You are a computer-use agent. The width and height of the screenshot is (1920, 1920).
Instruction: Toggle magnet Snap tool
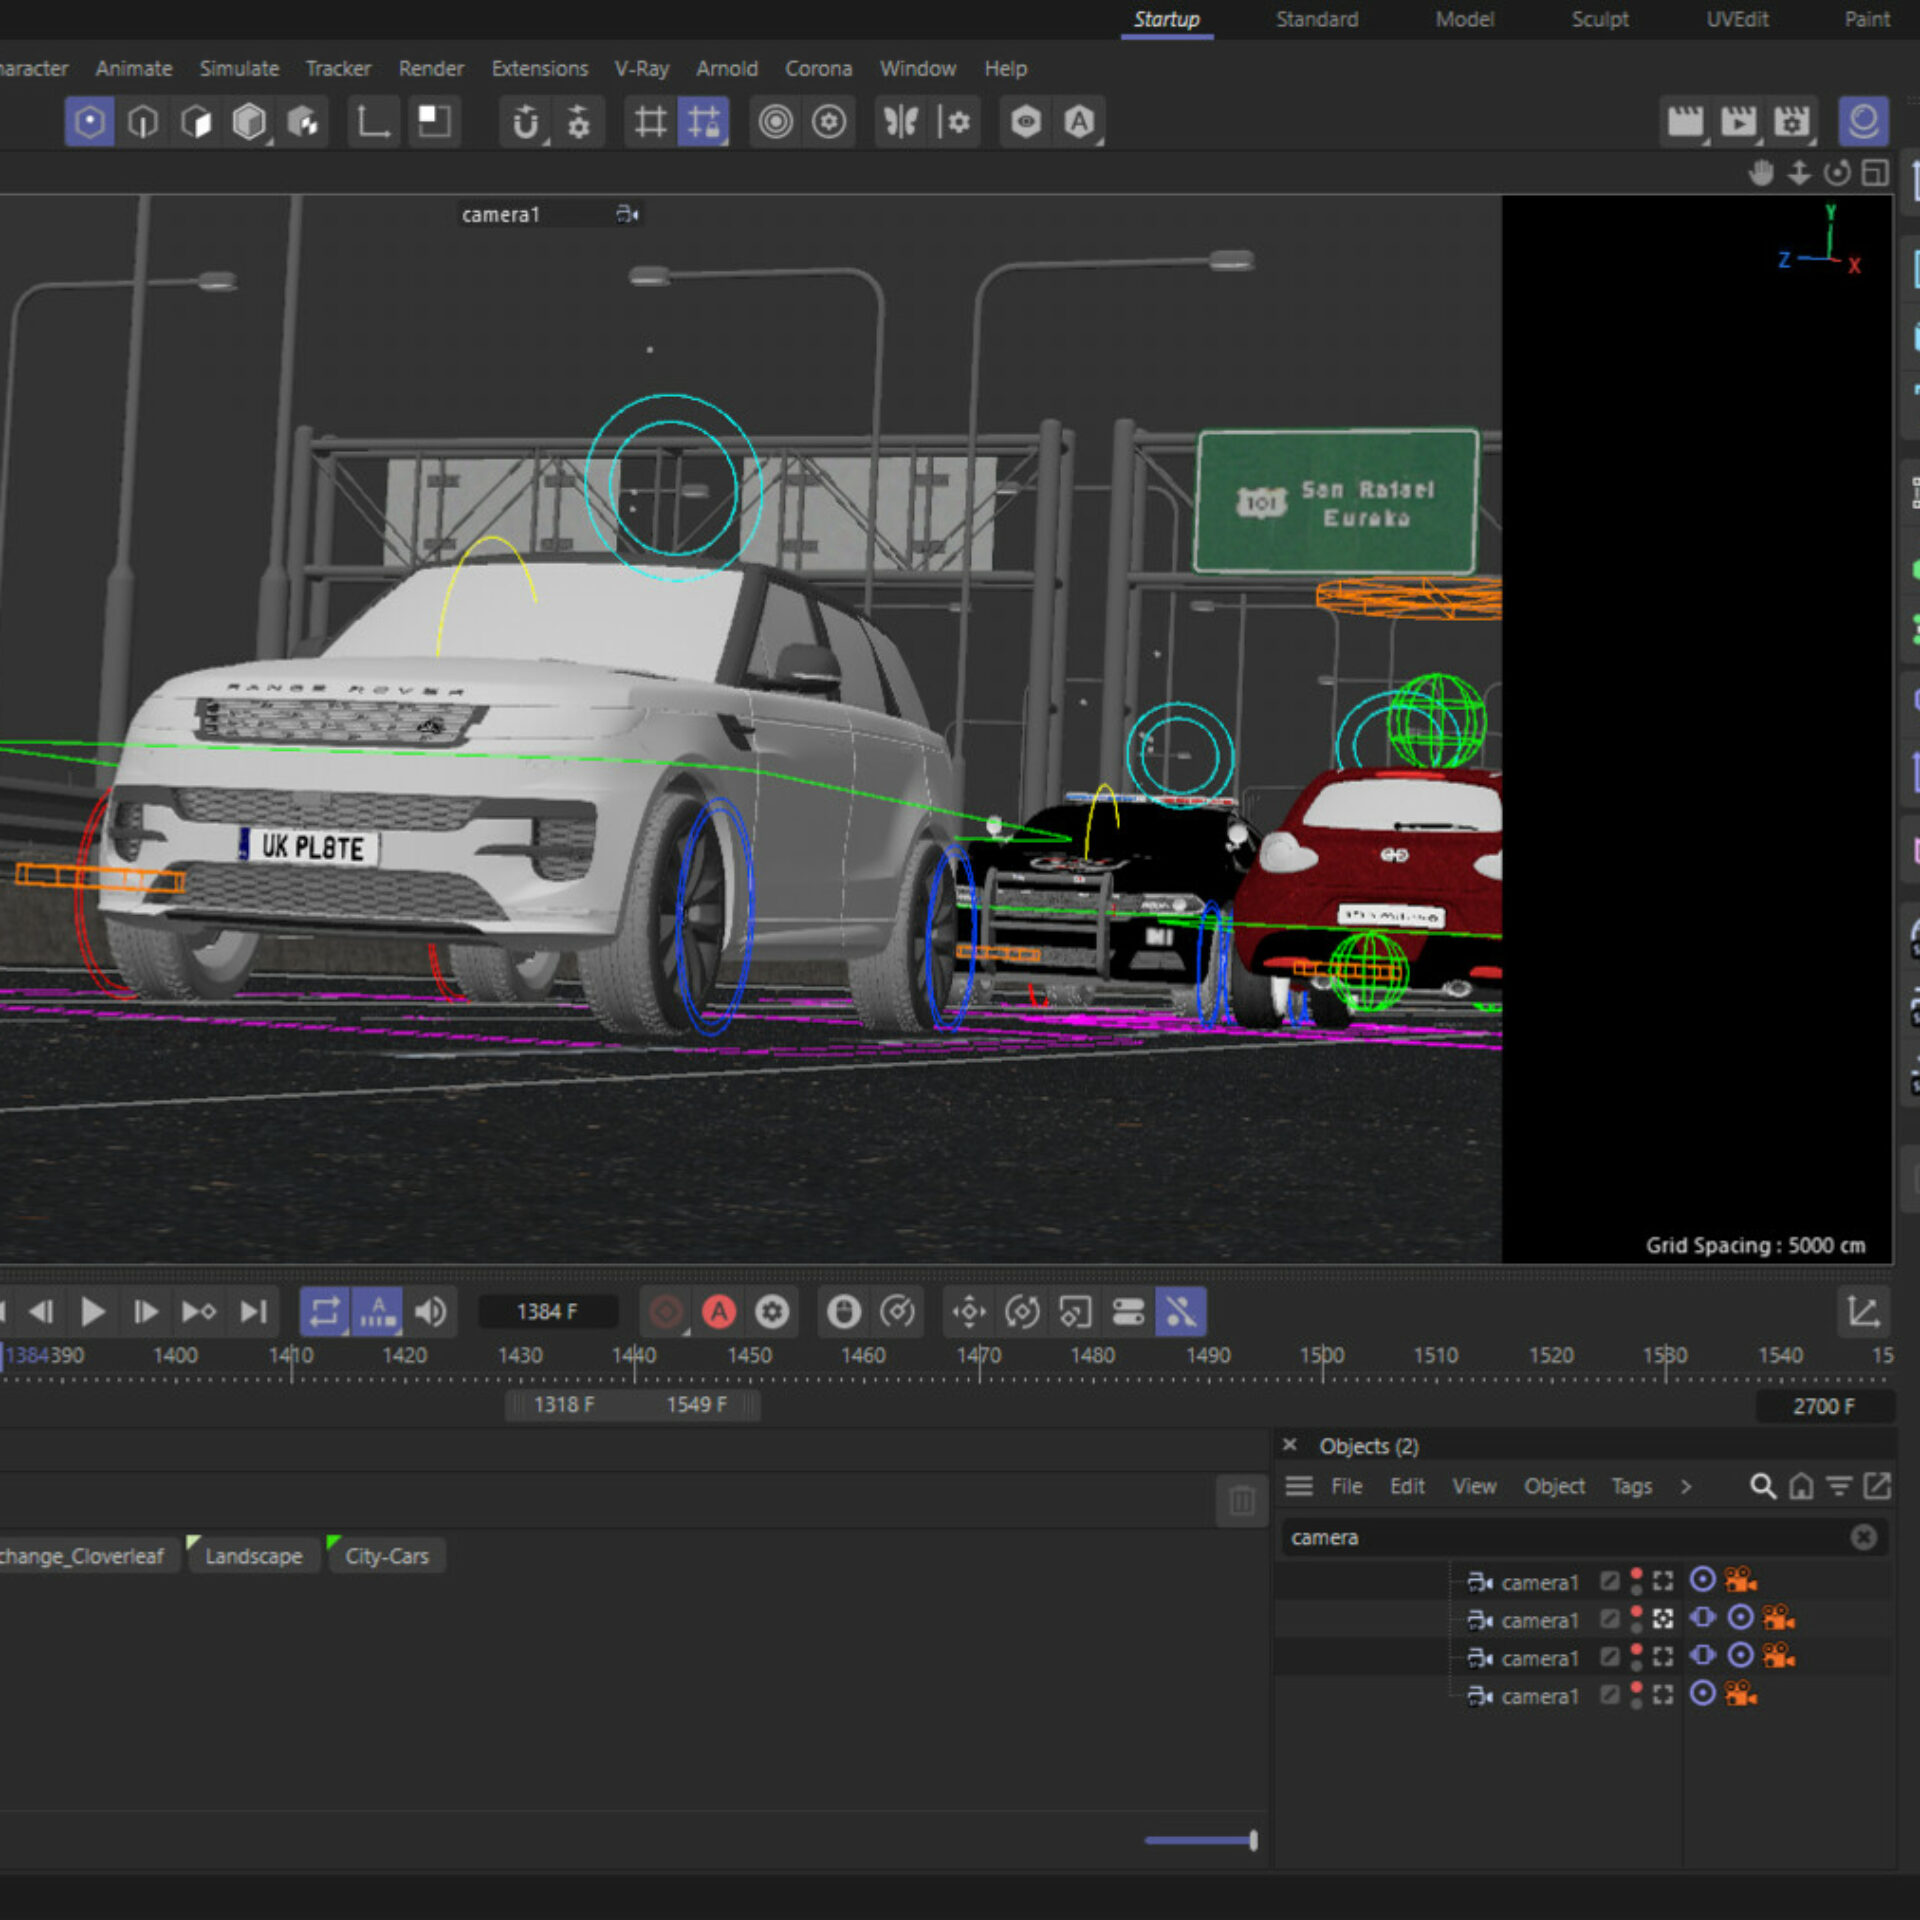tap(526, 122)
